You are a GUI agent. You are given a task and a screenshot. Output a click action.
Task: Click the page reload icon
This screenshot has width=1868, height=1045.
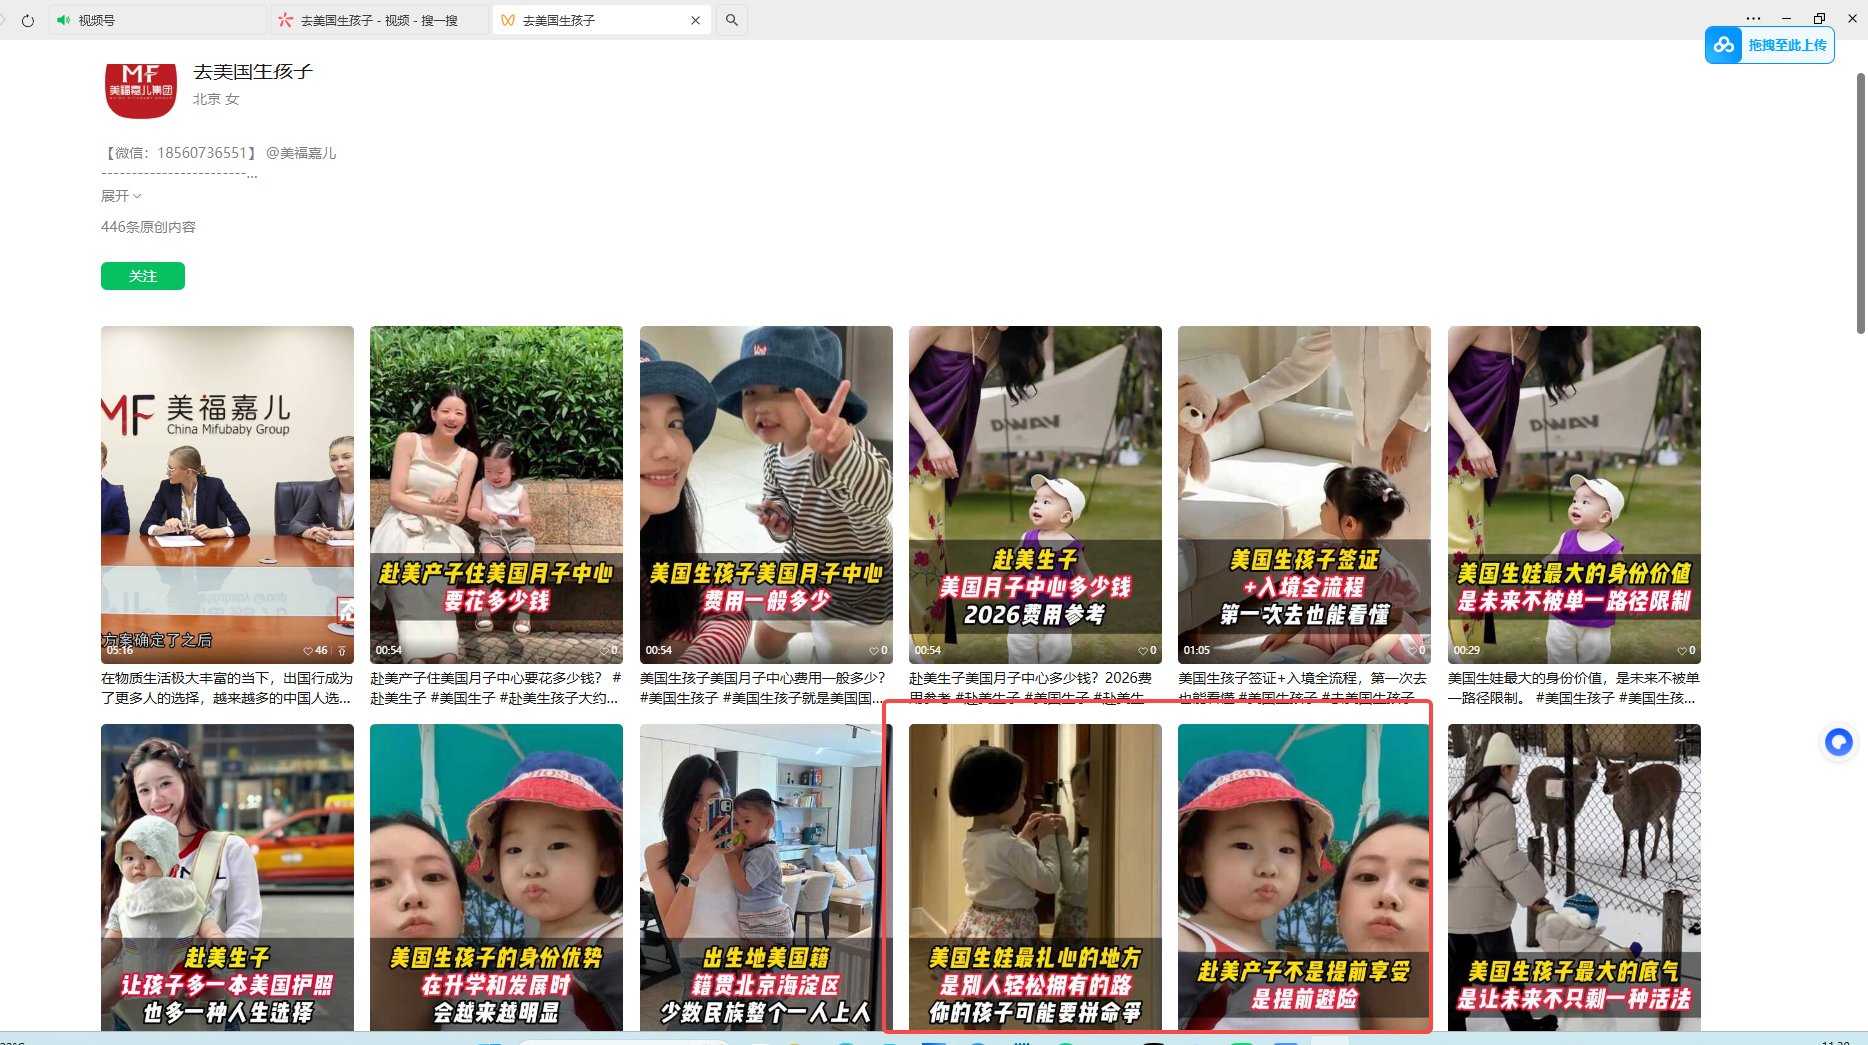click(x=28, y=20)
